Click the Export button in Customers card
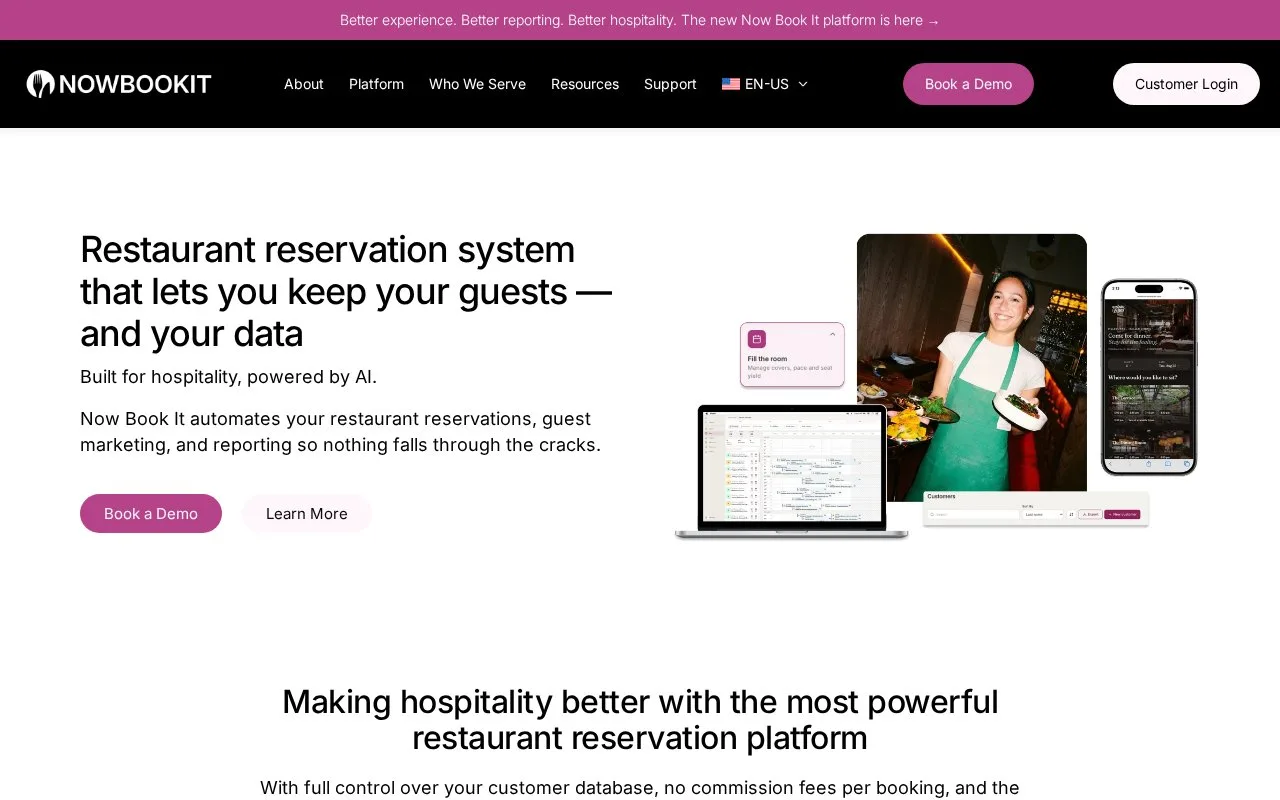The image size is (1280, 800). tap(1089, 515)
